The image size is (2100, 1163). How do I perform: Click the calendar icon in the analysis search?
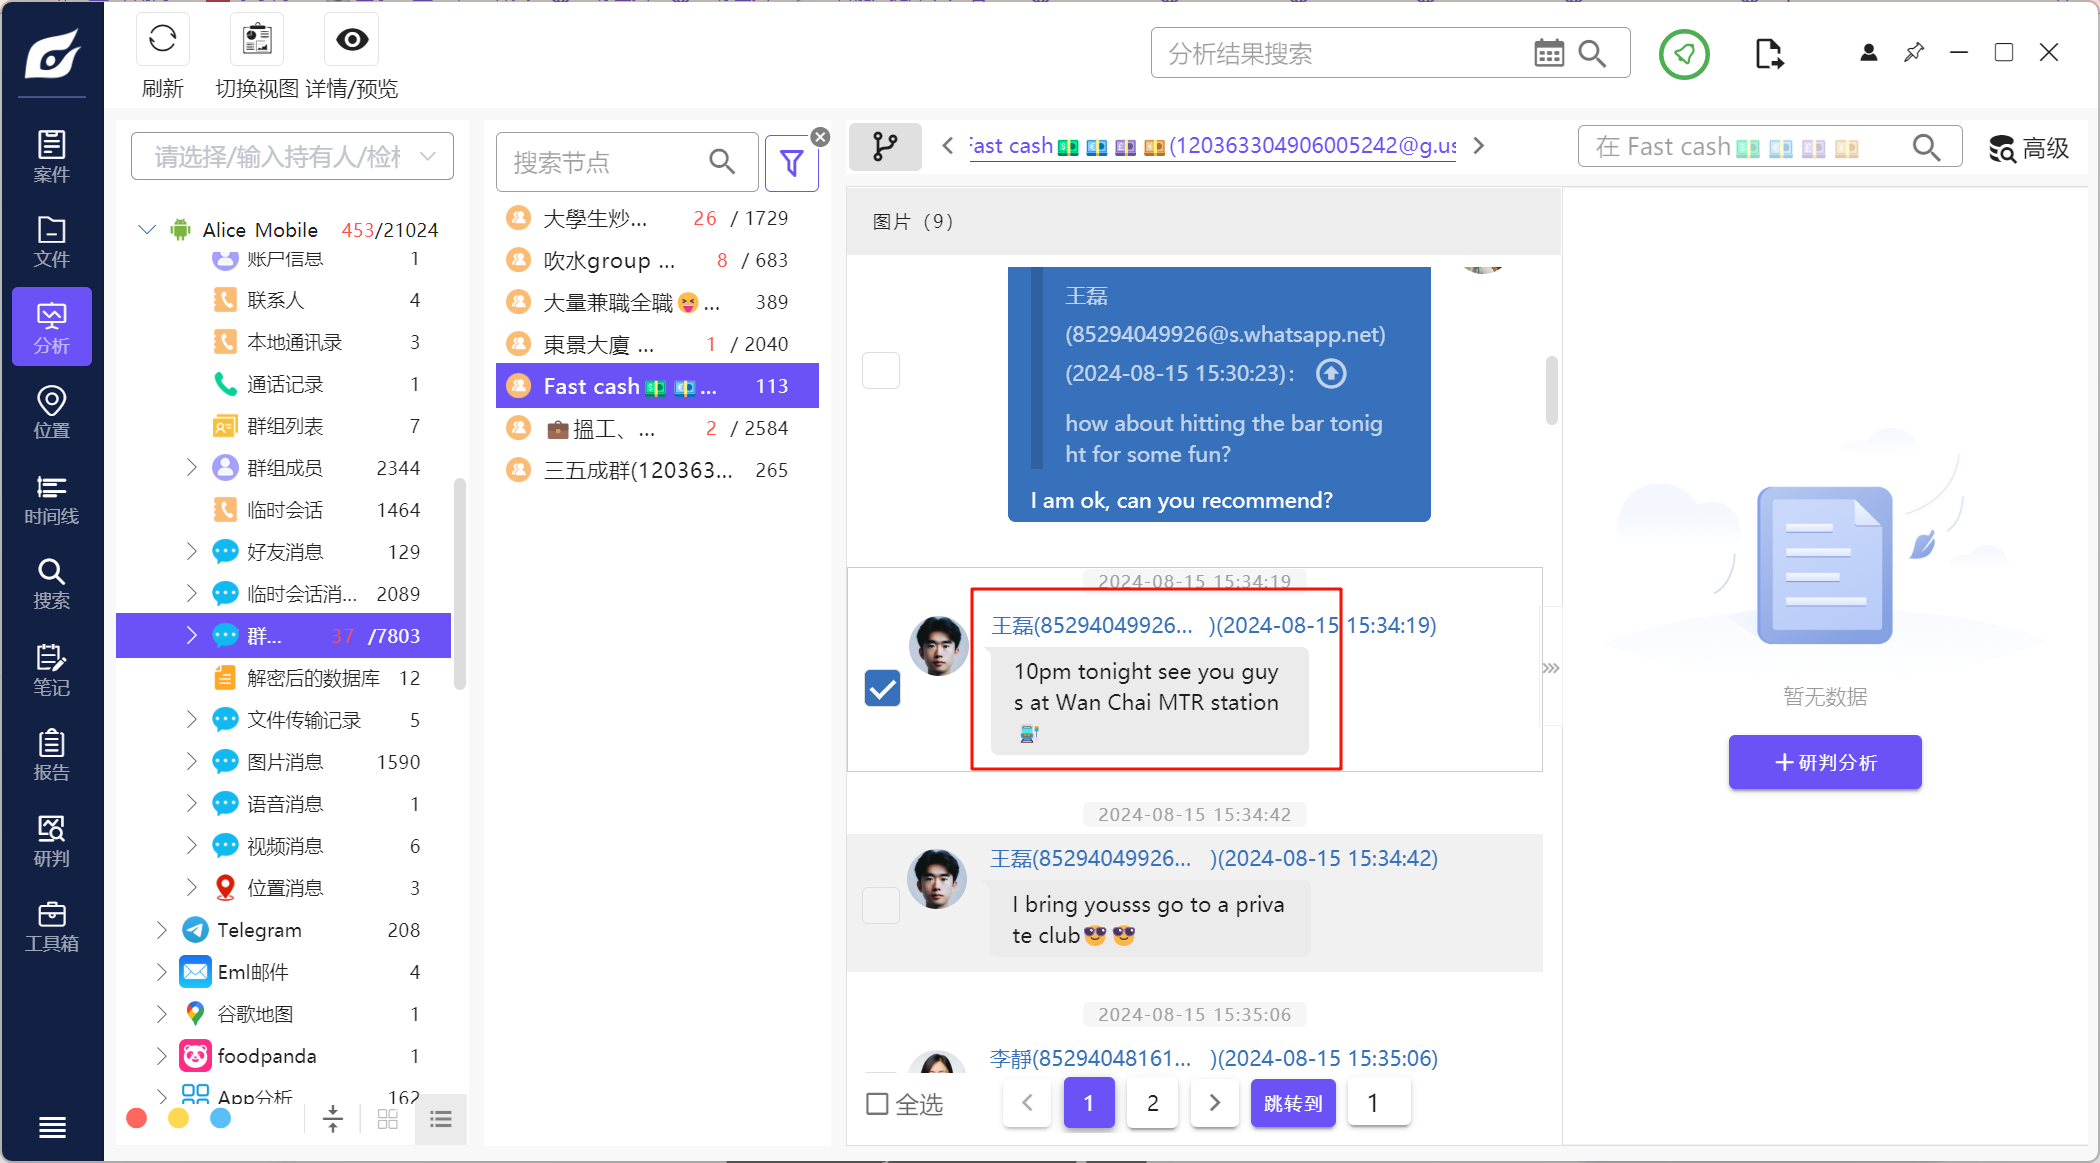coord(1548,54)
